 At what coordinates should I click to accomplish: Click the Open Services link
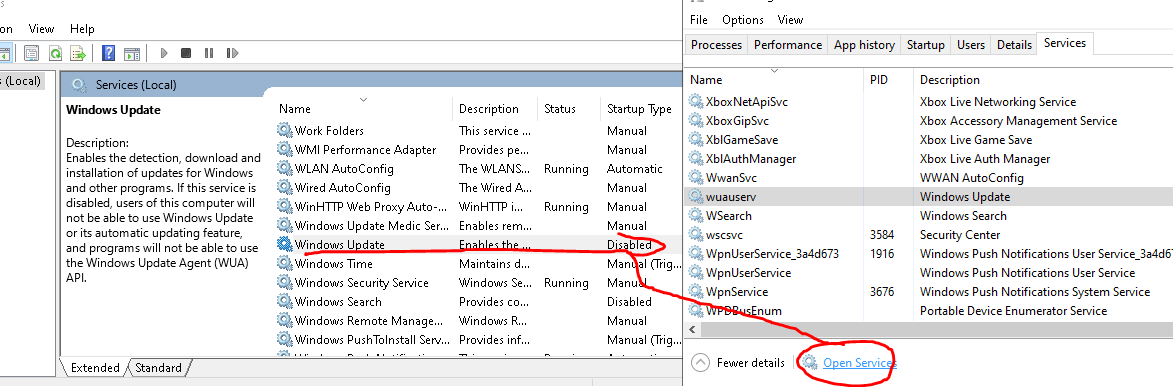point(860,362)
